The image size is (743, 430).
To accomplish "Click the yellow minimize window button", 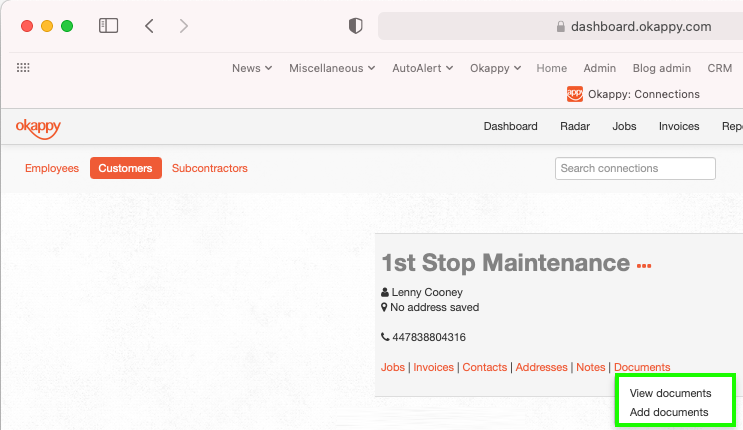I will click(47, 26).
